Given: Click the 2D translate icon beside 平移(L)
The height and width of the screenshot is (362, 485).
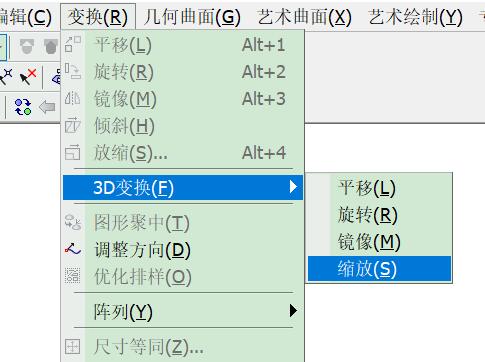Looking at the screenshot, I should 73,44.
